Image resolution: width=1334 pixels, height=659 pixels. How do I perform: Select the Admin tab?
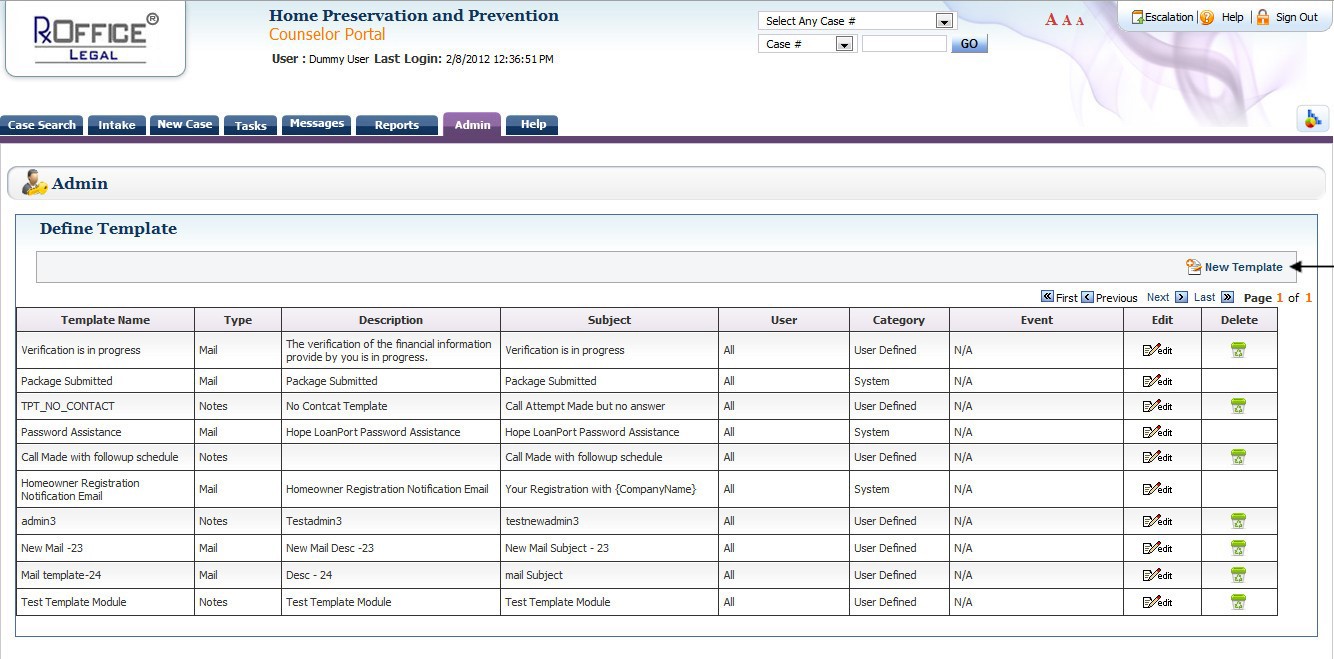[472, 124]
